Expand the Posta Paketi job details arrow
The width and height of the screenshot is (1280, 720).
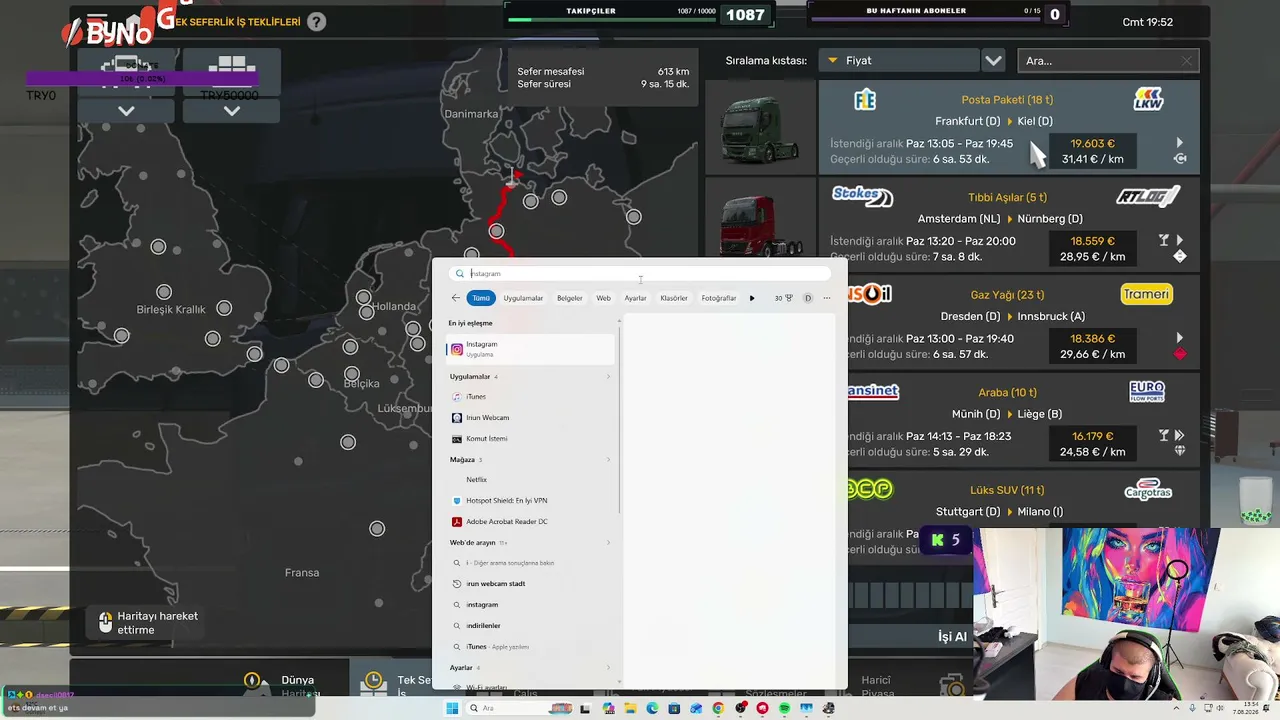pos(1180,143)
